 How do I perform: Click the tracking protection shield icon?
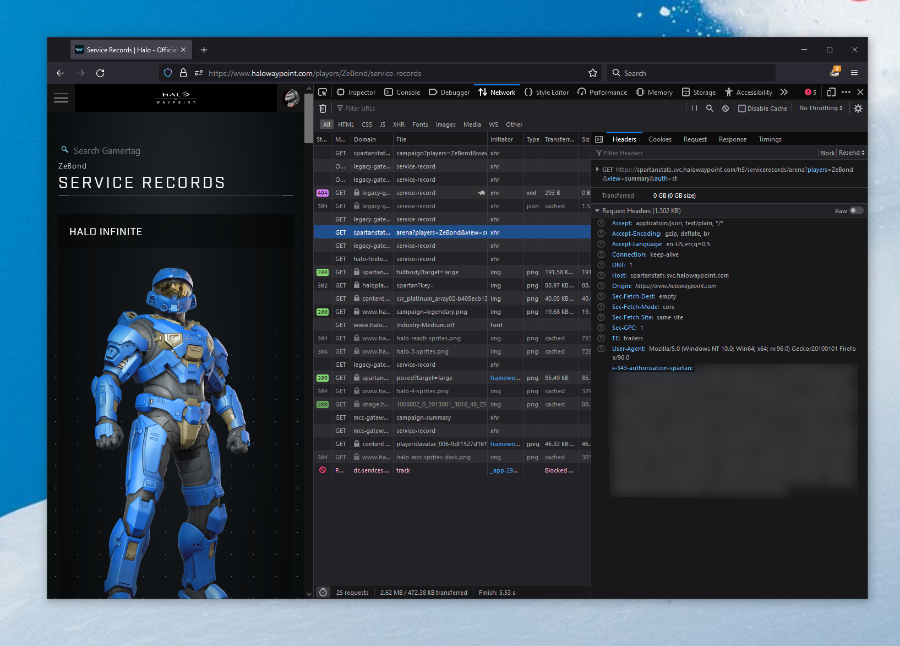[x=168, y=73]
